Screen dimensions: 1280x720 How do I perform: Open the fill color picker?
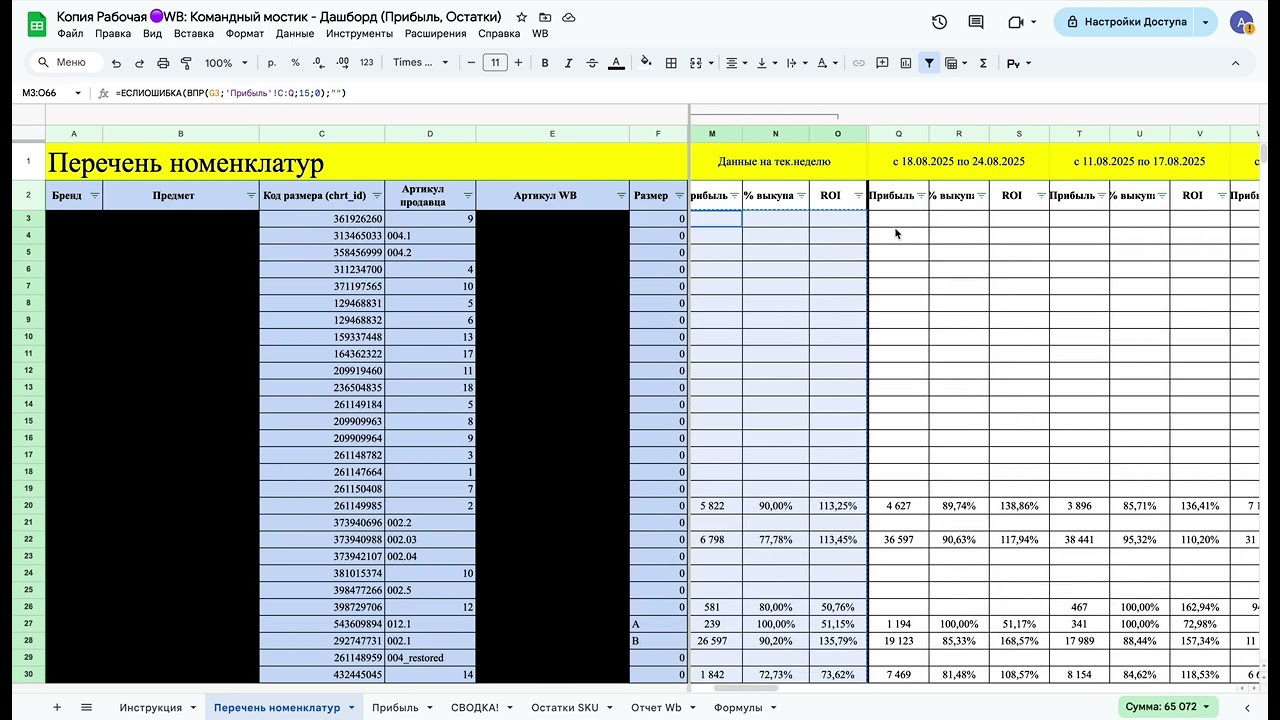click(x=646, y=63)
